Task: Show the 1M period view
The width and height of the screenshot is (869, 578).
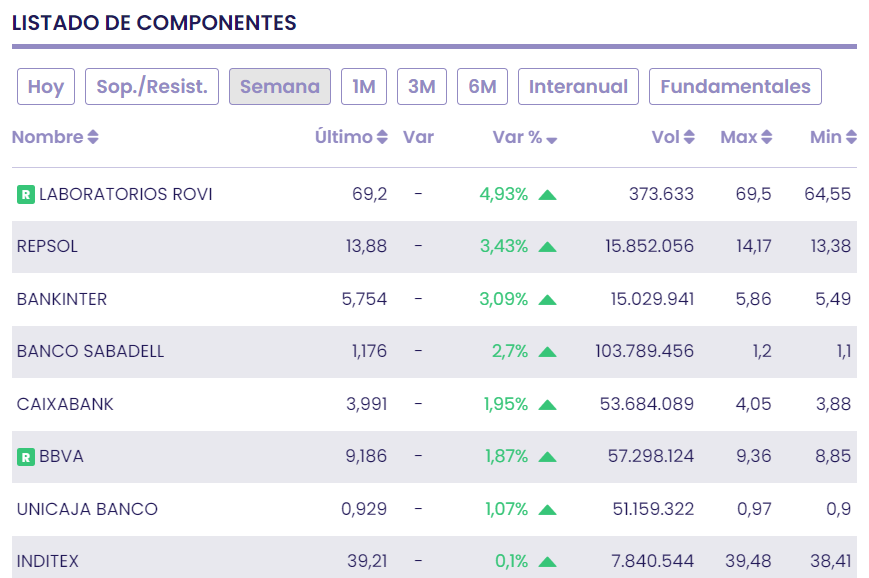Action: coord(364,87)
